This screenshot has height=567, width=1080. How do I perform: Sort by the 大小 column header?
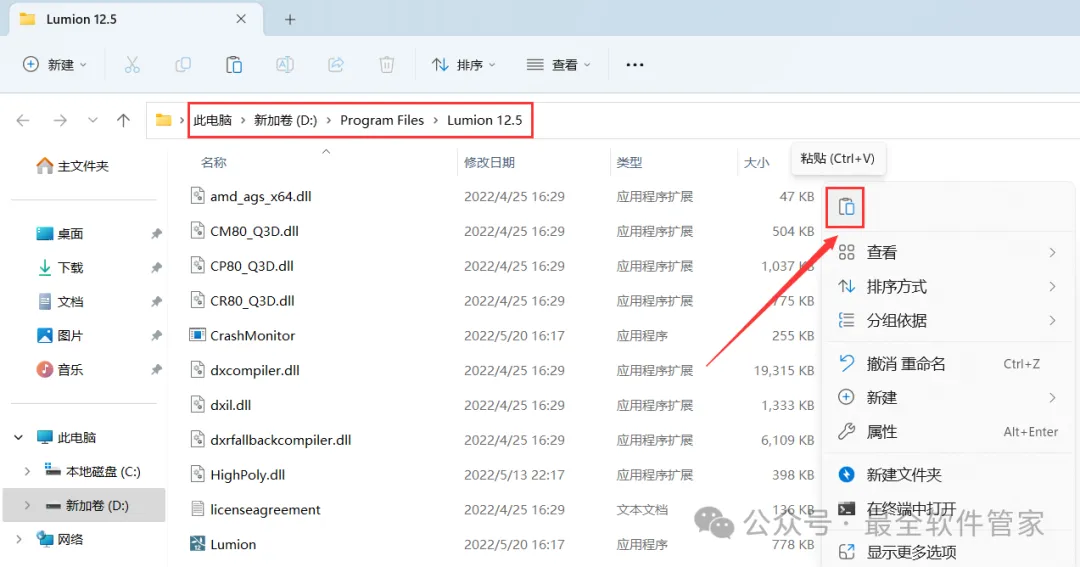(756, 163)
